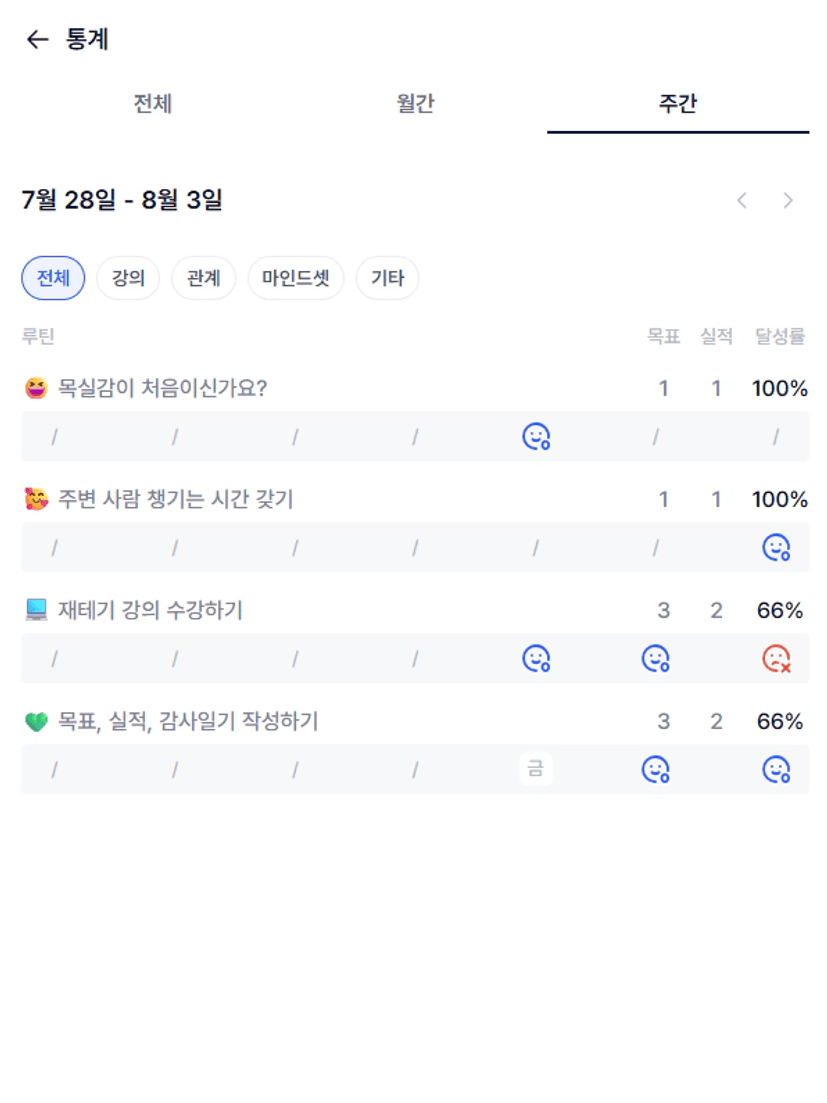Select the 기타 filter button

click(387, 278)
